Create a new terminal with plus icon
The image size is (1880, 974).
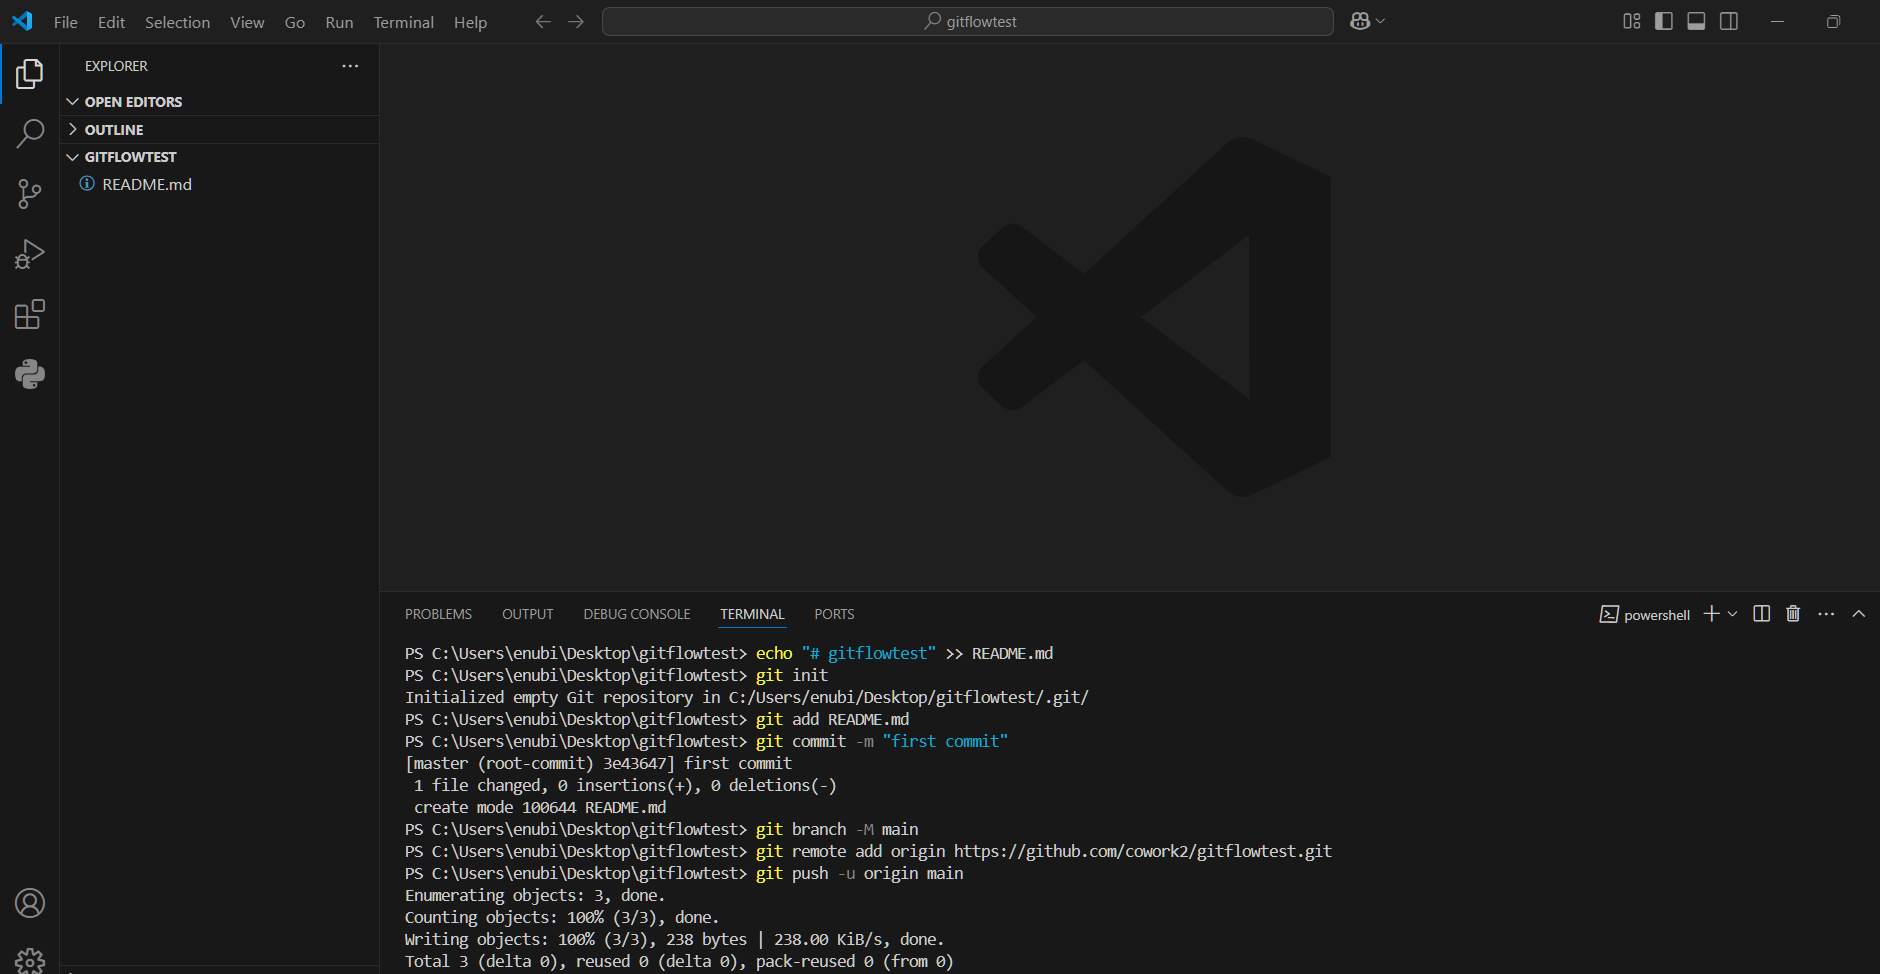(x=1712, y=614)
